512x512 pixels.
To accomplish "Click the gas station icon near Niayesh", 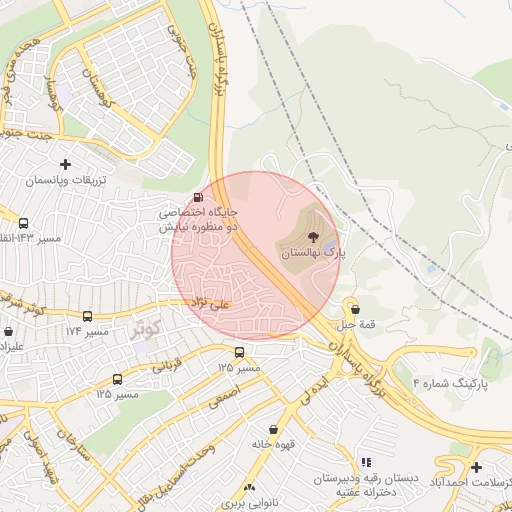I will pos(198,197).
